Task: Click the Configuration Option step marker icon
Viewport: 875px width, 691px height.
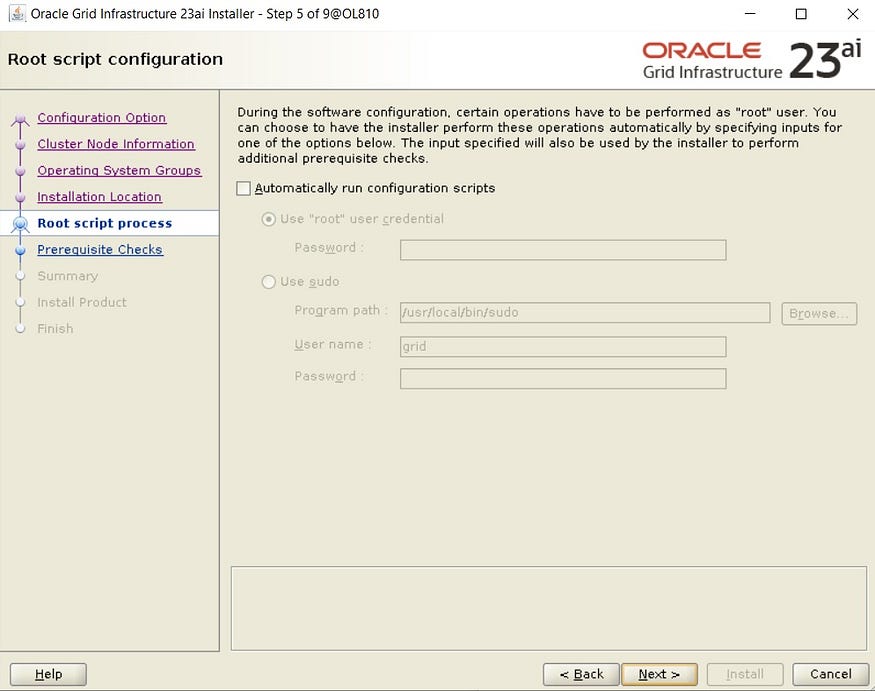Action: 21,119
